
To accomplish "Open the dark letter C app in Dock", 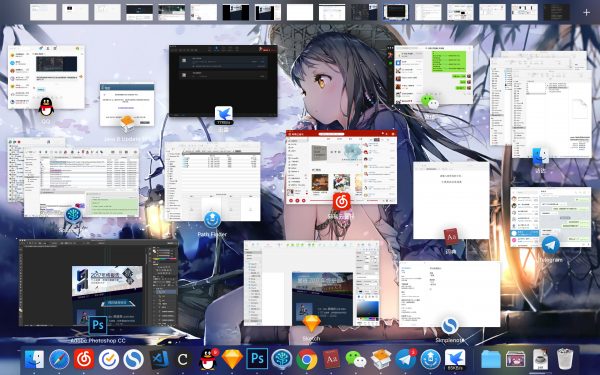I will pyautogui.click(x=183, y=360).
